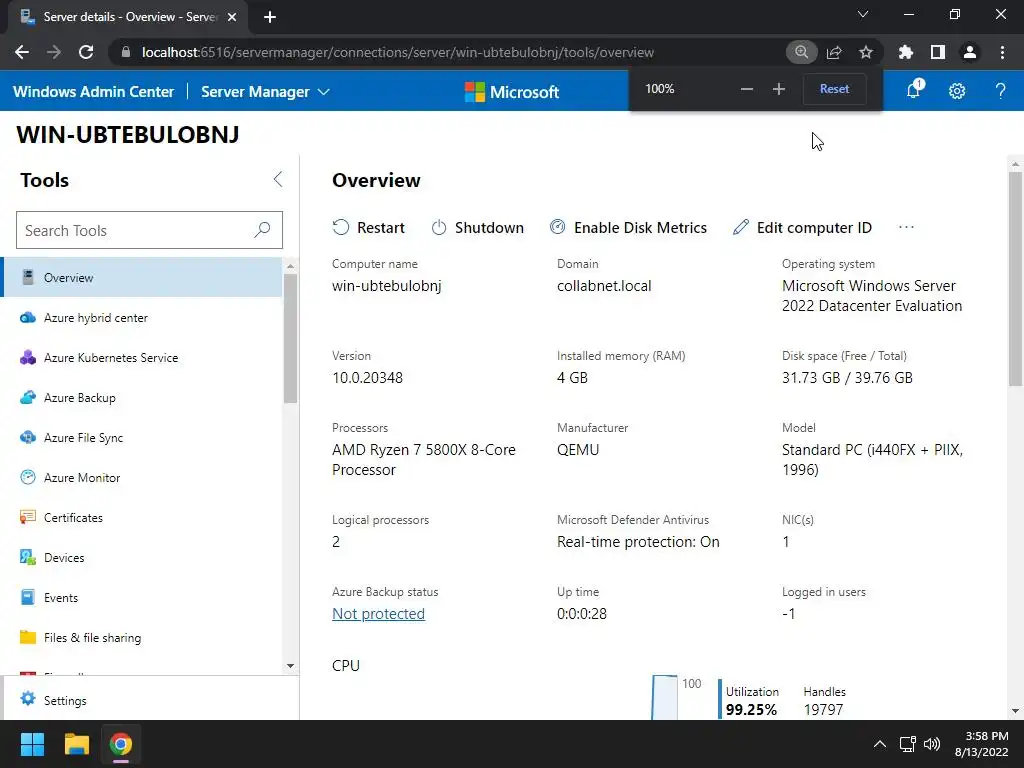Viewport: 1024px width, 768px height.
Task: Toggle the Chrome side panel
Action: coord(938,52)
